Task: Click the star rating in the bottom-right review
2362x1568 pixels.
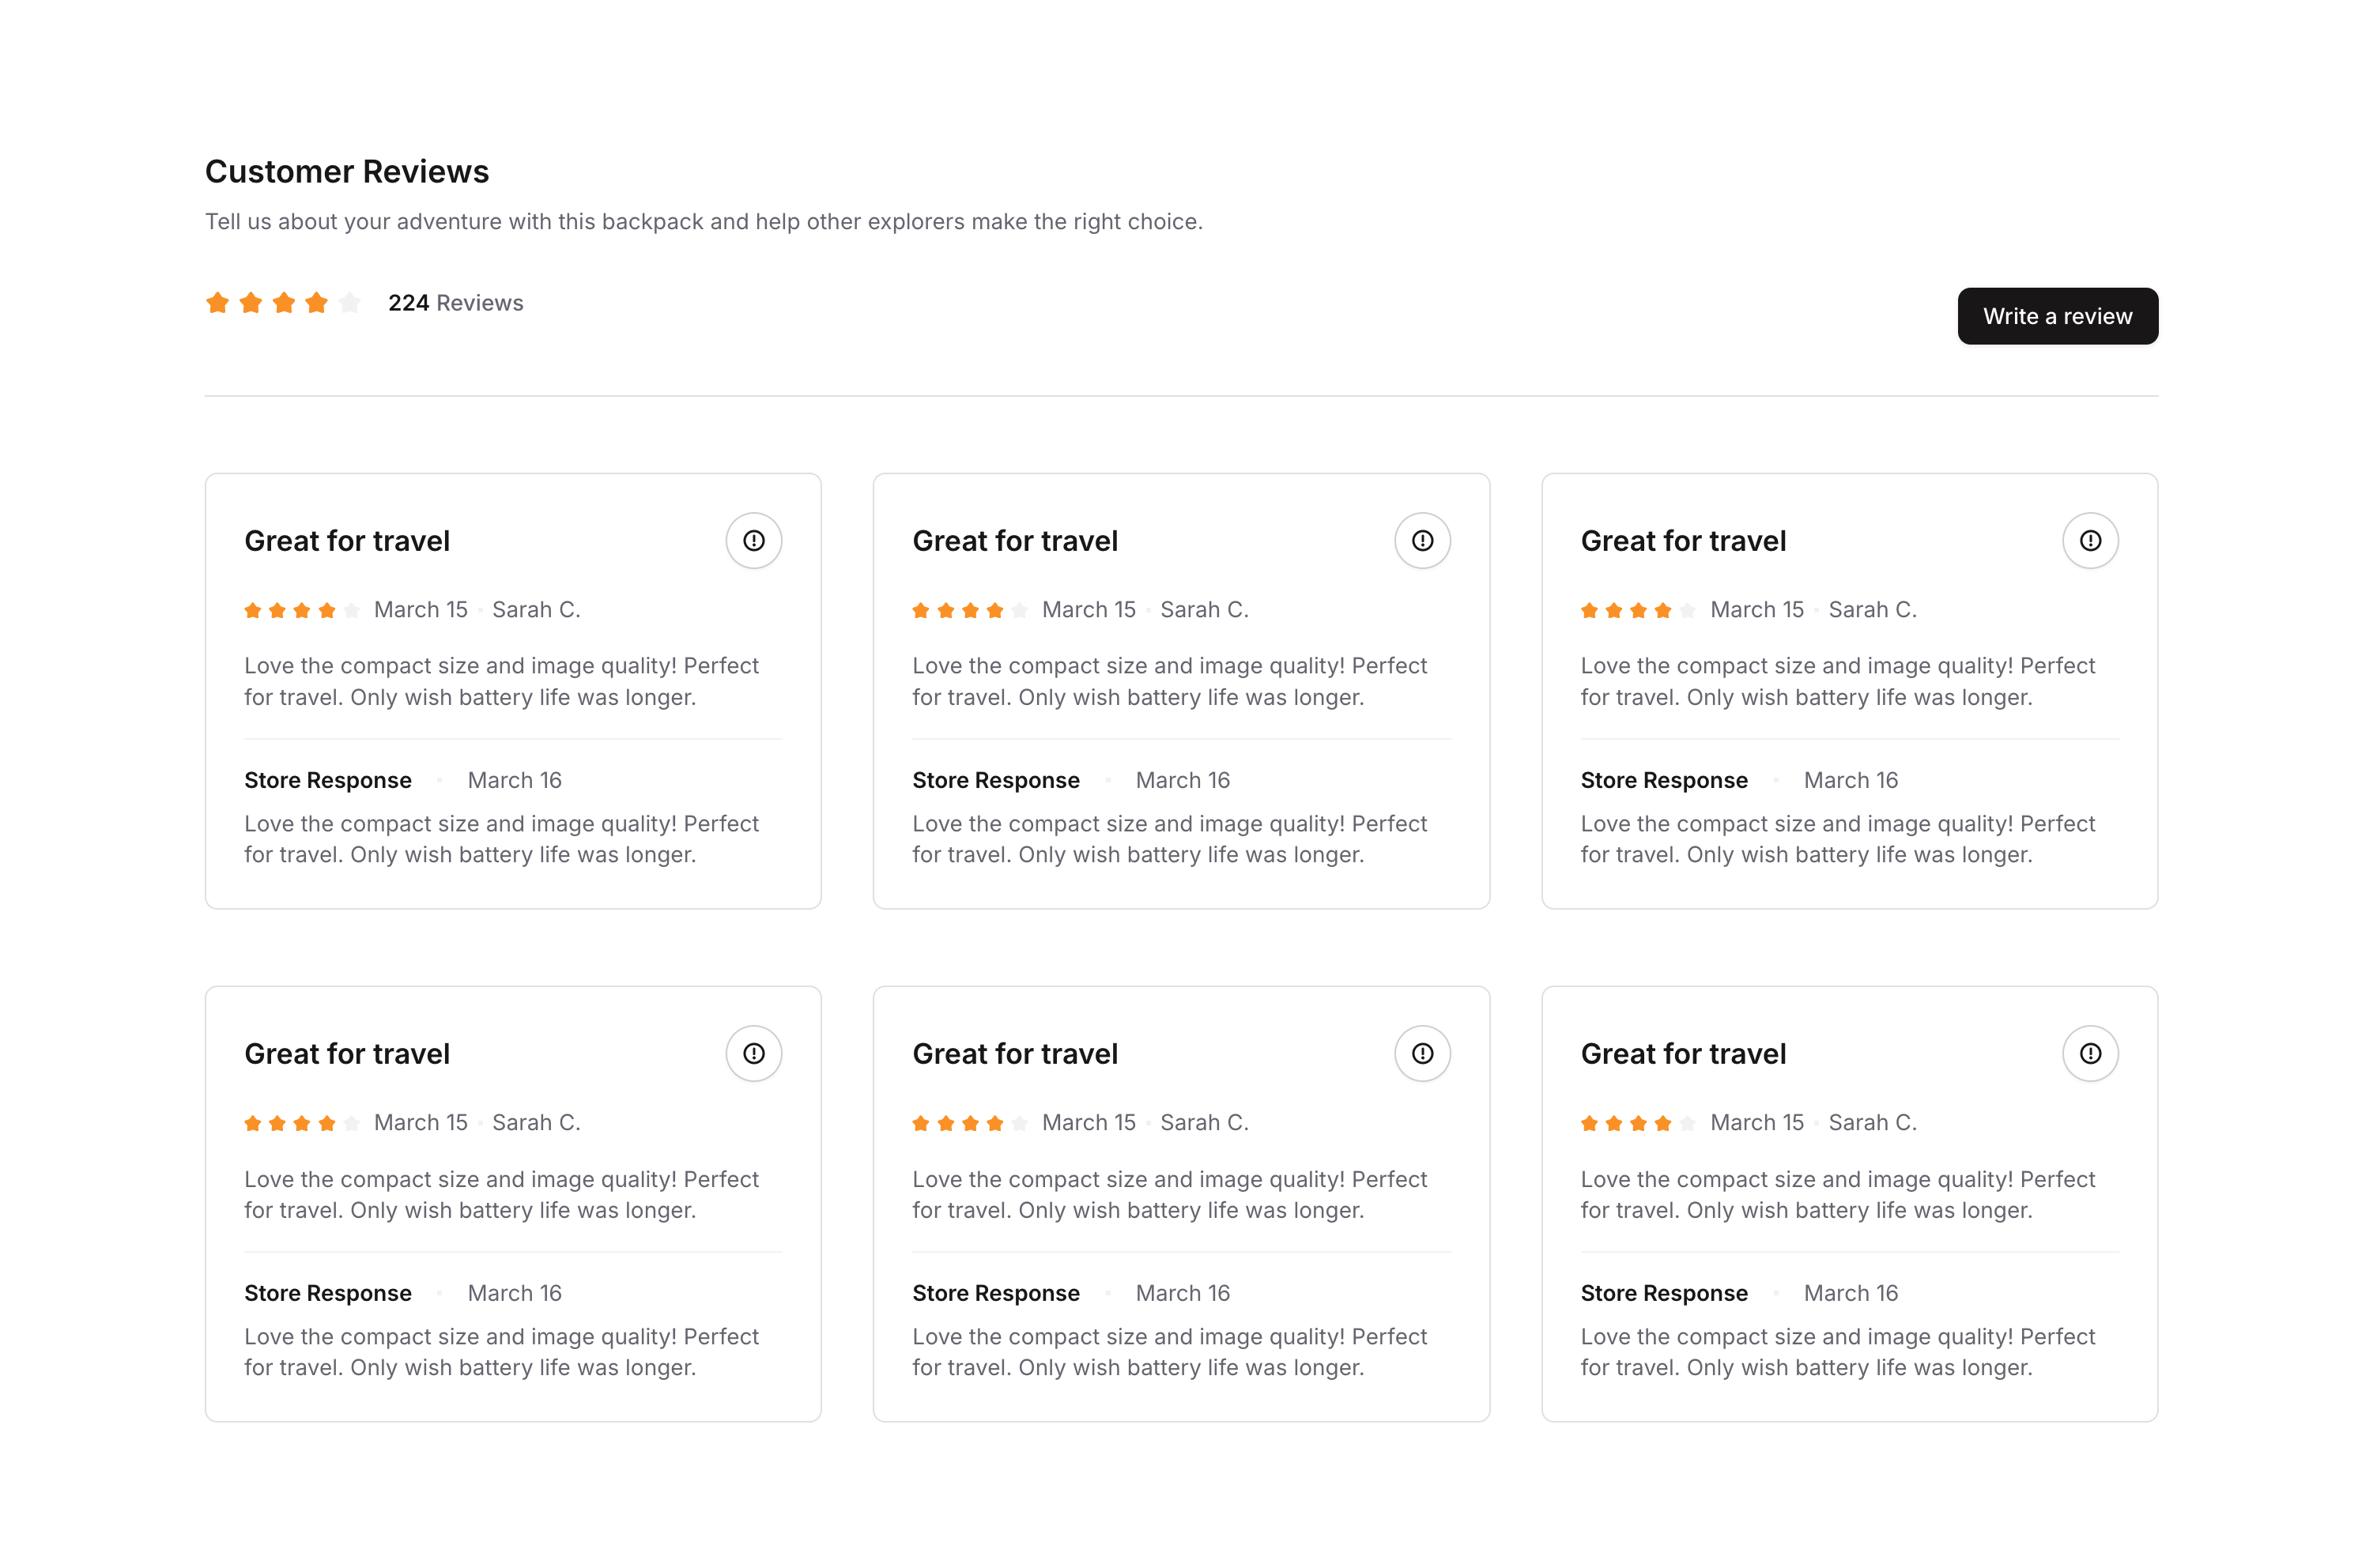Action: 1638,1123
